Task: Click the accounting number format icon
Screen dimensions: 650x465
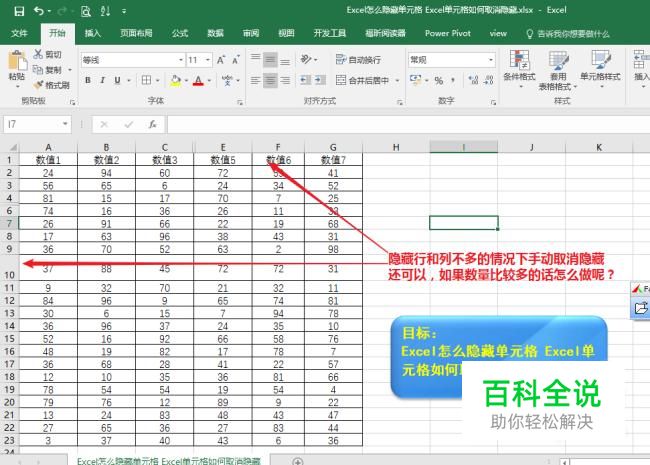Action: click(415, 80)
